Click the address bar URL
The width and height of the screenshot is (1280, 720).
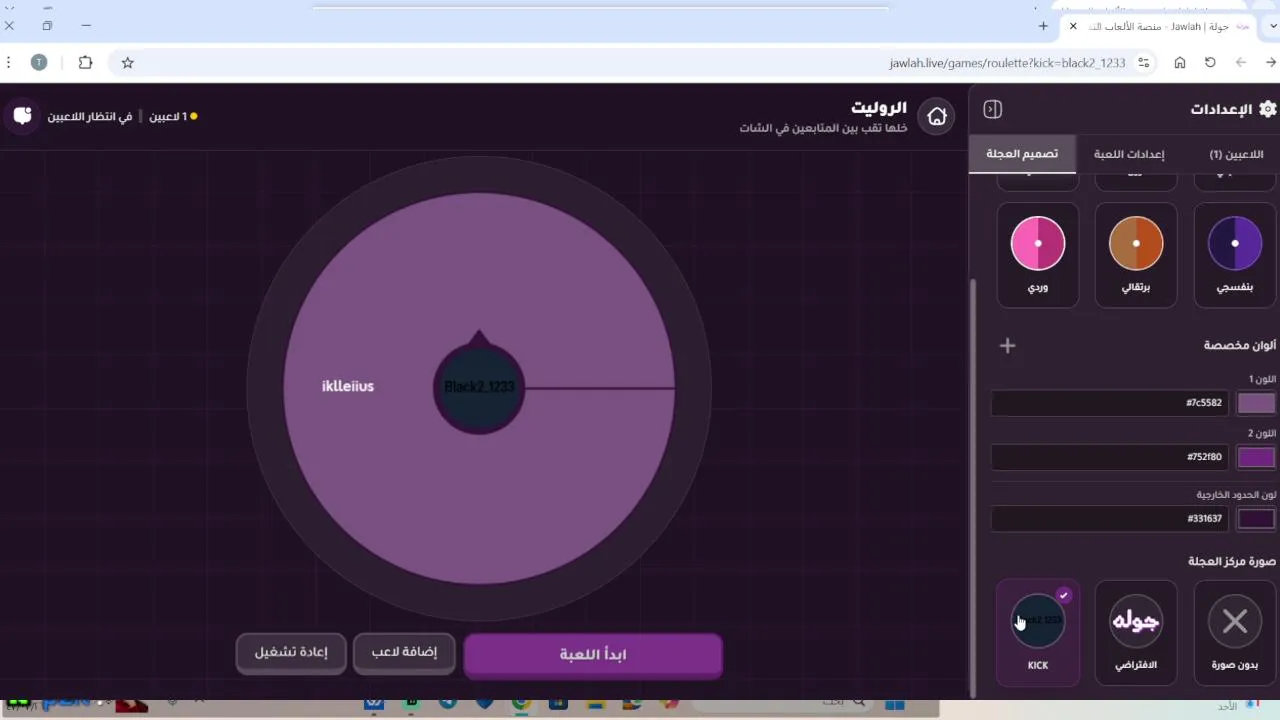point(1007,62)
